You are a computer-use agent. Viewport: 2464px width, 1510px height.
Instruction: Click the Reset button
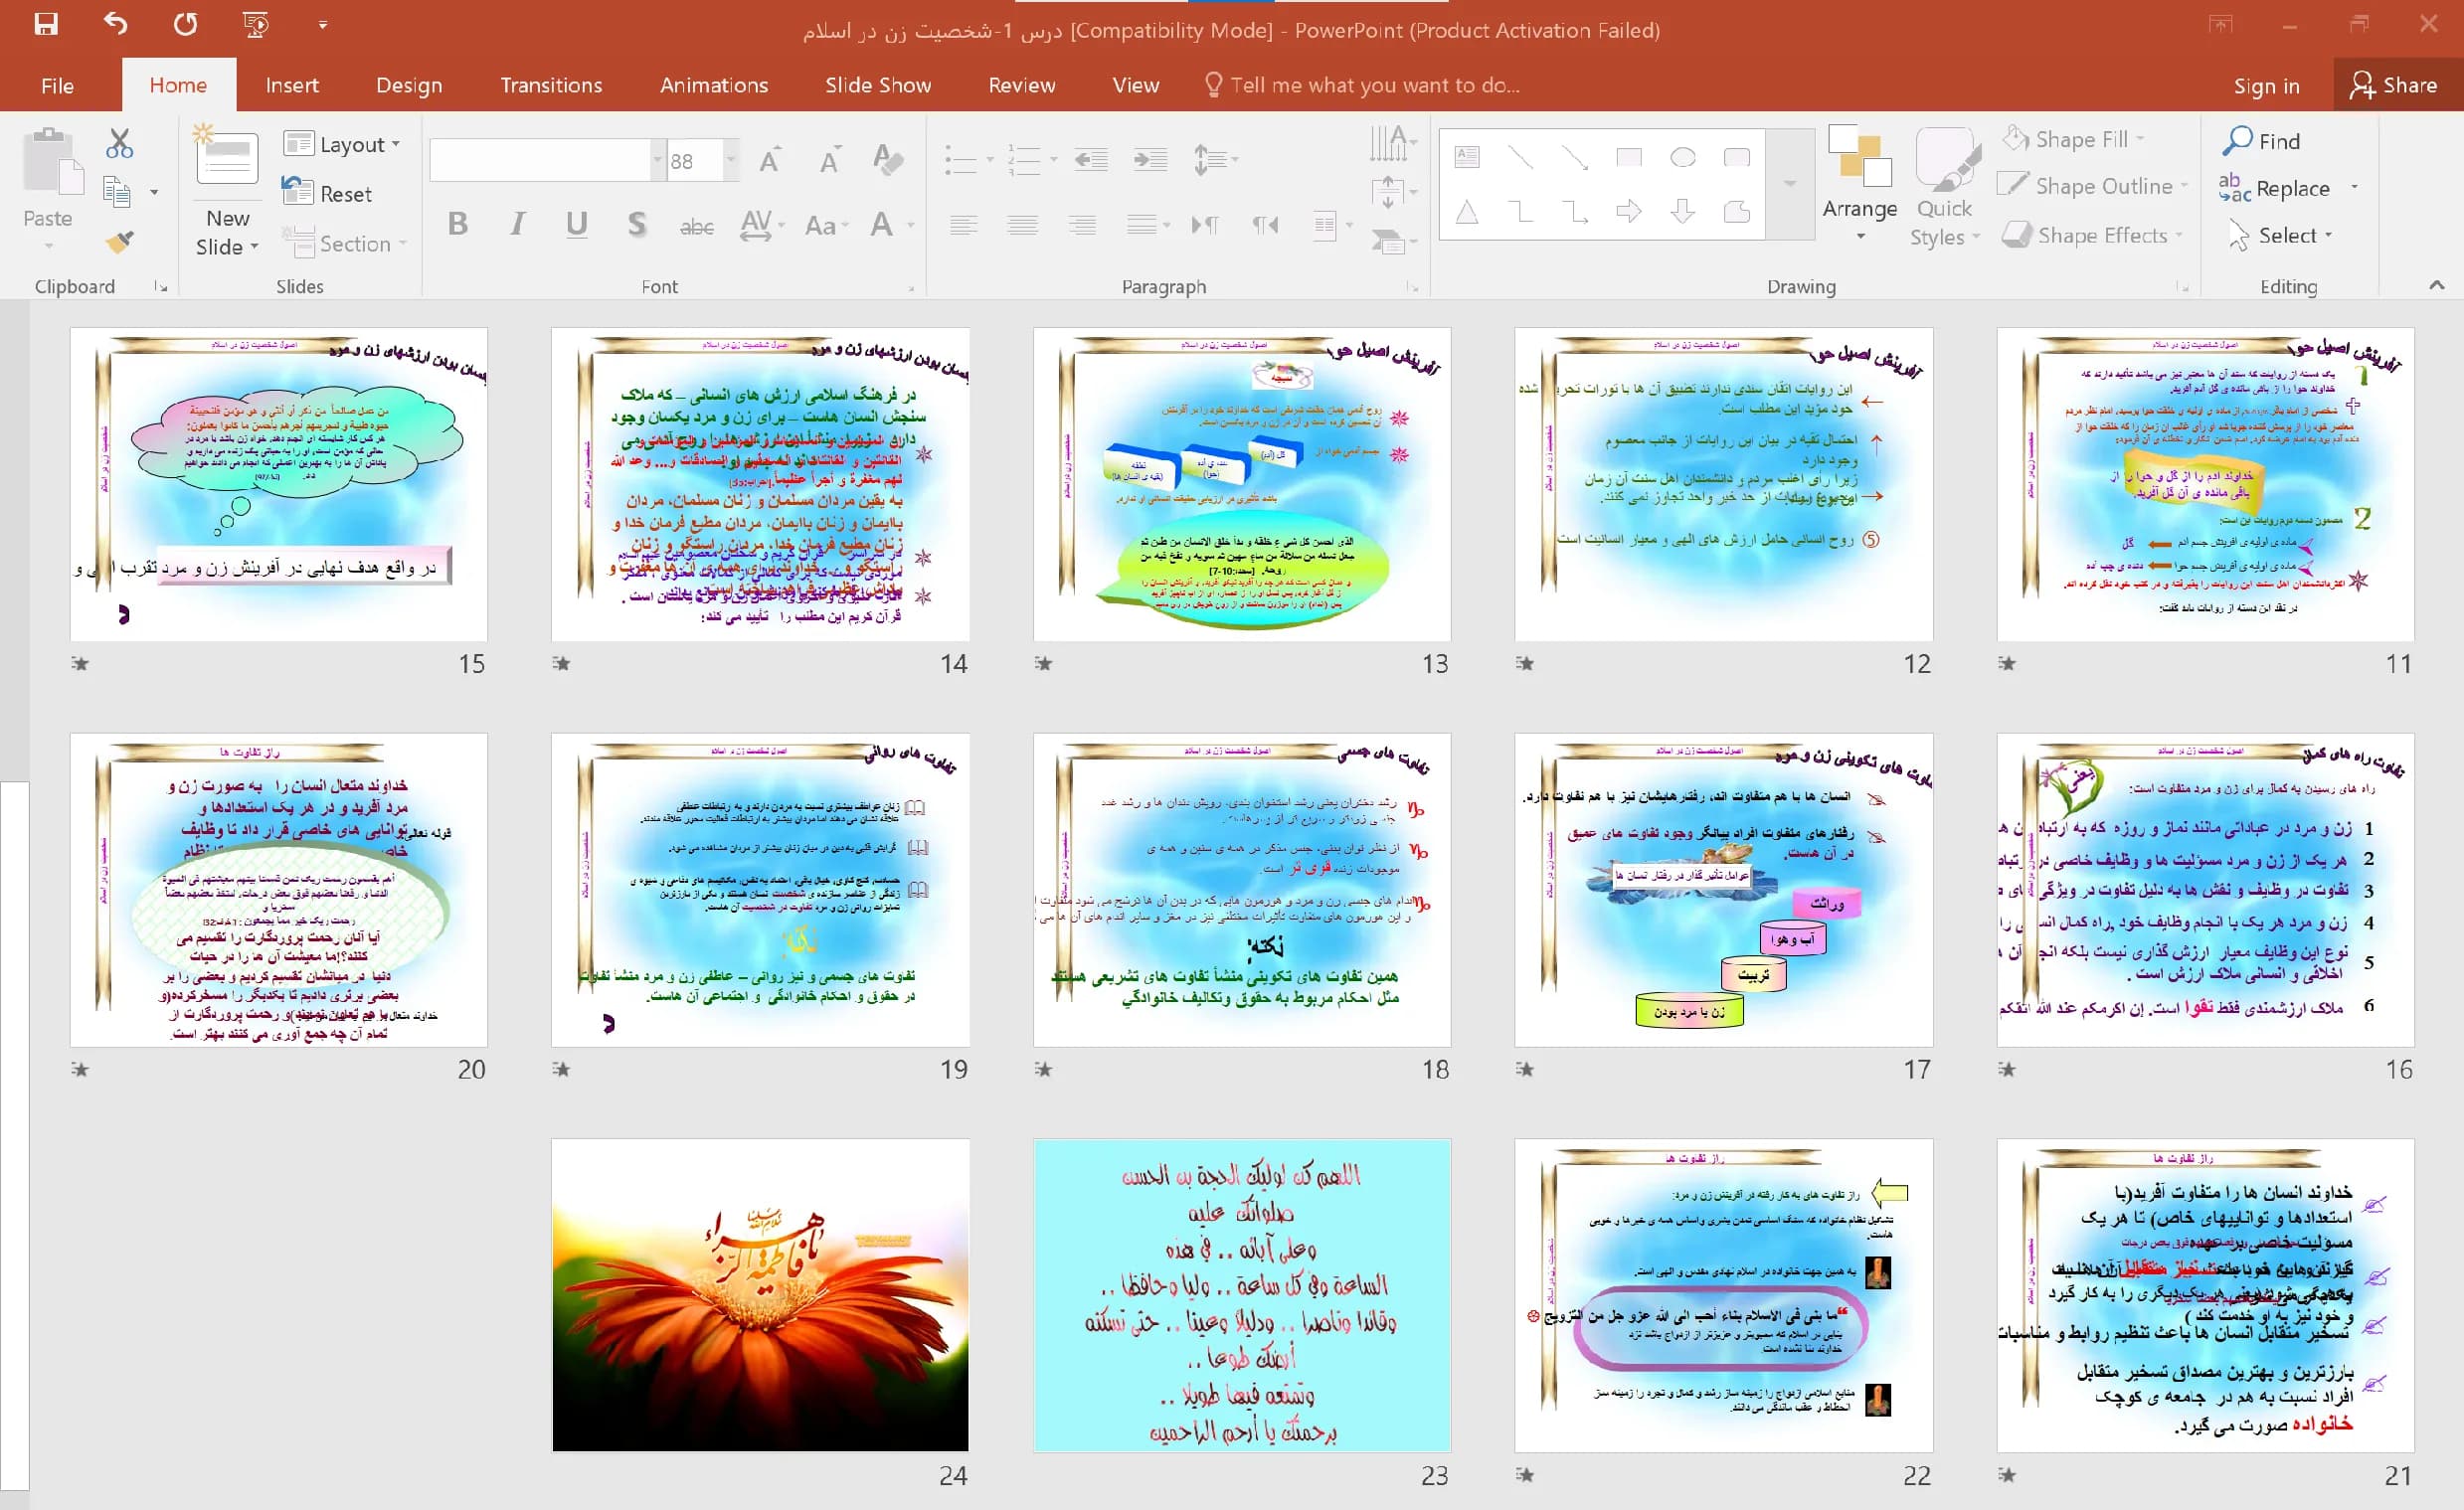point(328,193)
